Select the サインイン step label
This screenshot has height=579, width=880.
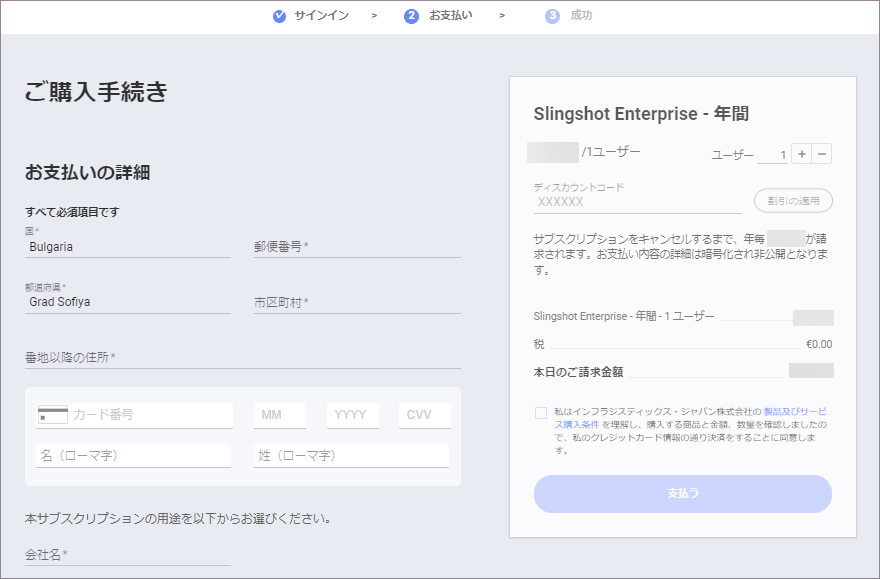pyautogui.click(x=322, y=16)
